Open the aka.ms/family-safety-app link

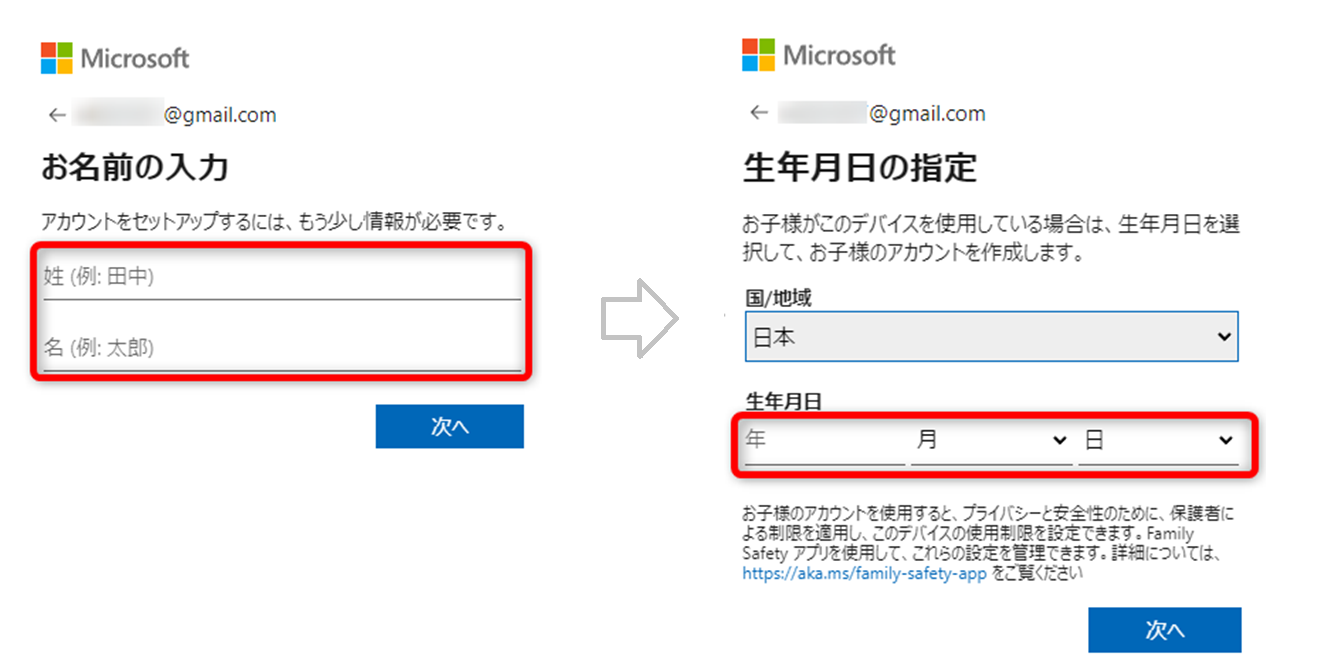point(864,574)
